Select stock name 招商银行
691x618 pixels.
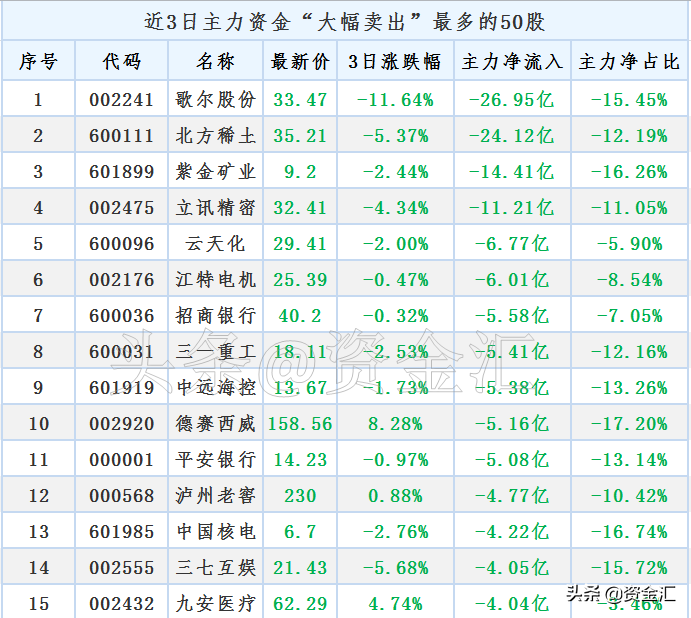point(215,316)
